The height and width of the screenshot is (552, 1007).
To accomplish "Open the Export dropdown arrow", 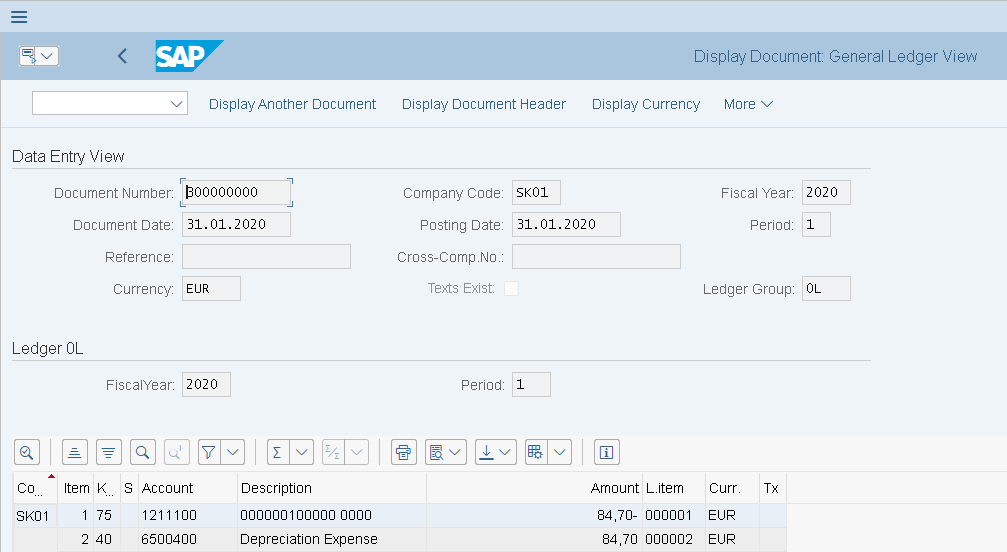I will coord(505,452).
